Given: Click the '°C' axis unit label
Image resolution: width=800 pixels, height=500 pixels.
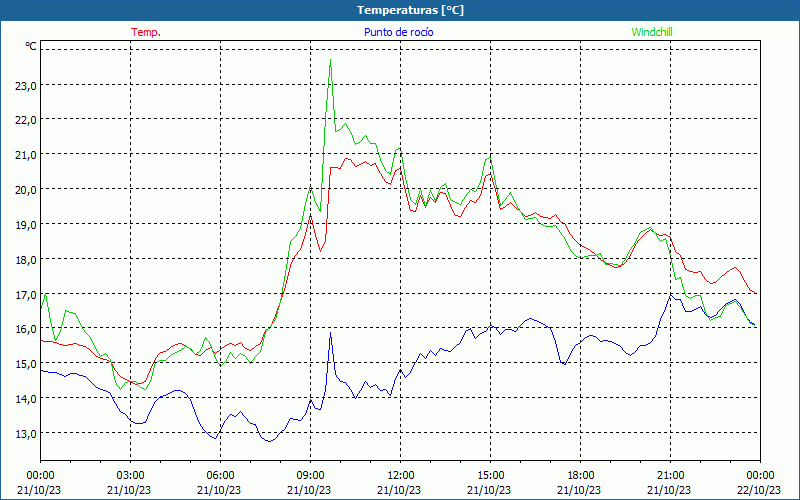Looking at the screenshot, I should pyautogui.click(x=31, y=46).
